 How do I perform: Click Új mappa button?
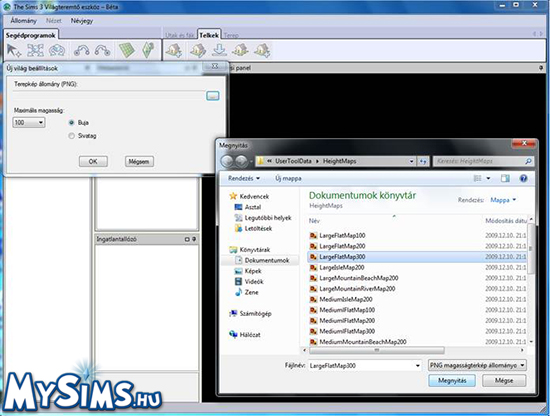pyautogui.click(x=288, y=179)
